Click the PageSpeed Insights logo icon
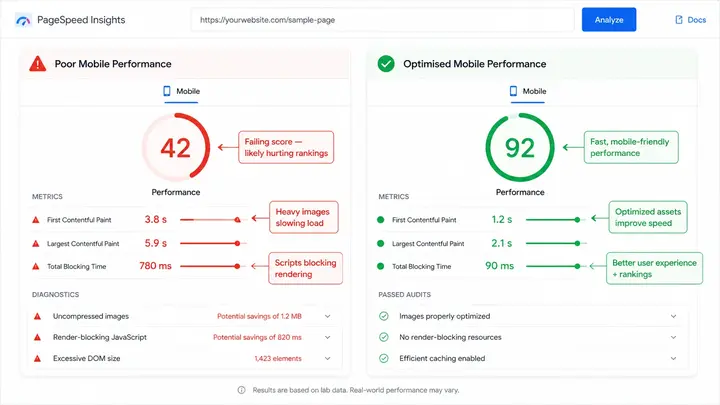 coord(23,20)
